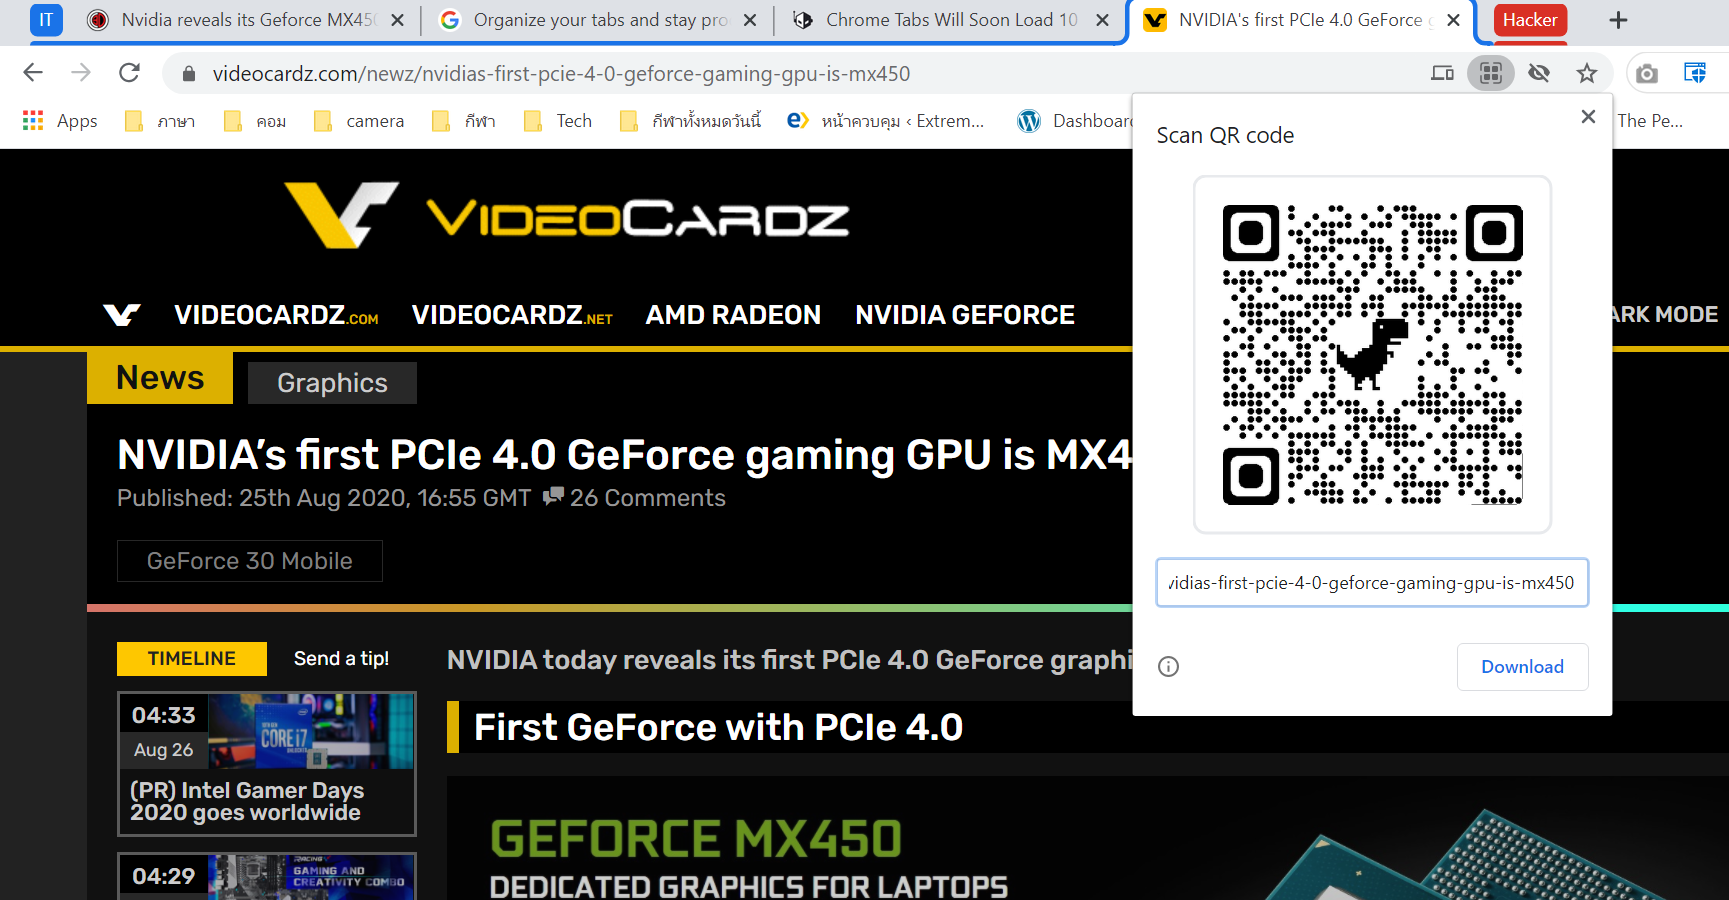Open the Extrem... control panel bookmark
1729x900 pixels.
pyautogui.click(x=886, y=121)
